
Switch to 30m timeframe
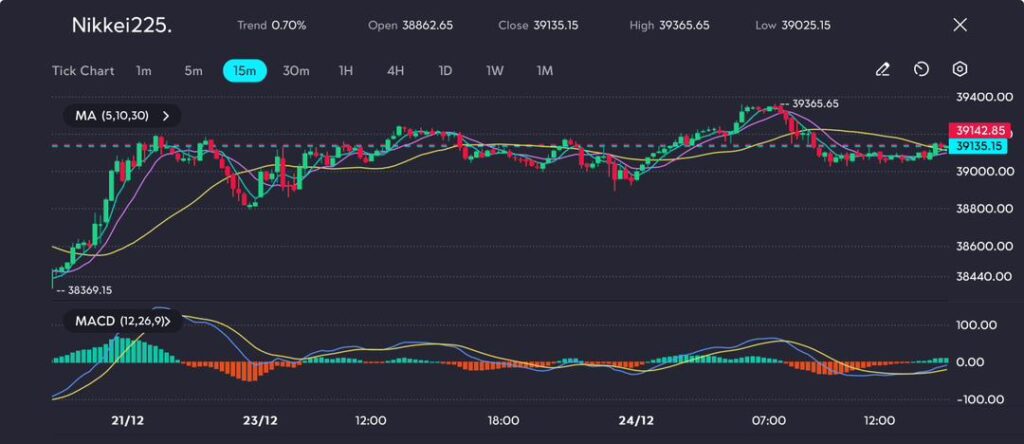pyautogui.click(x=296, y=71)
